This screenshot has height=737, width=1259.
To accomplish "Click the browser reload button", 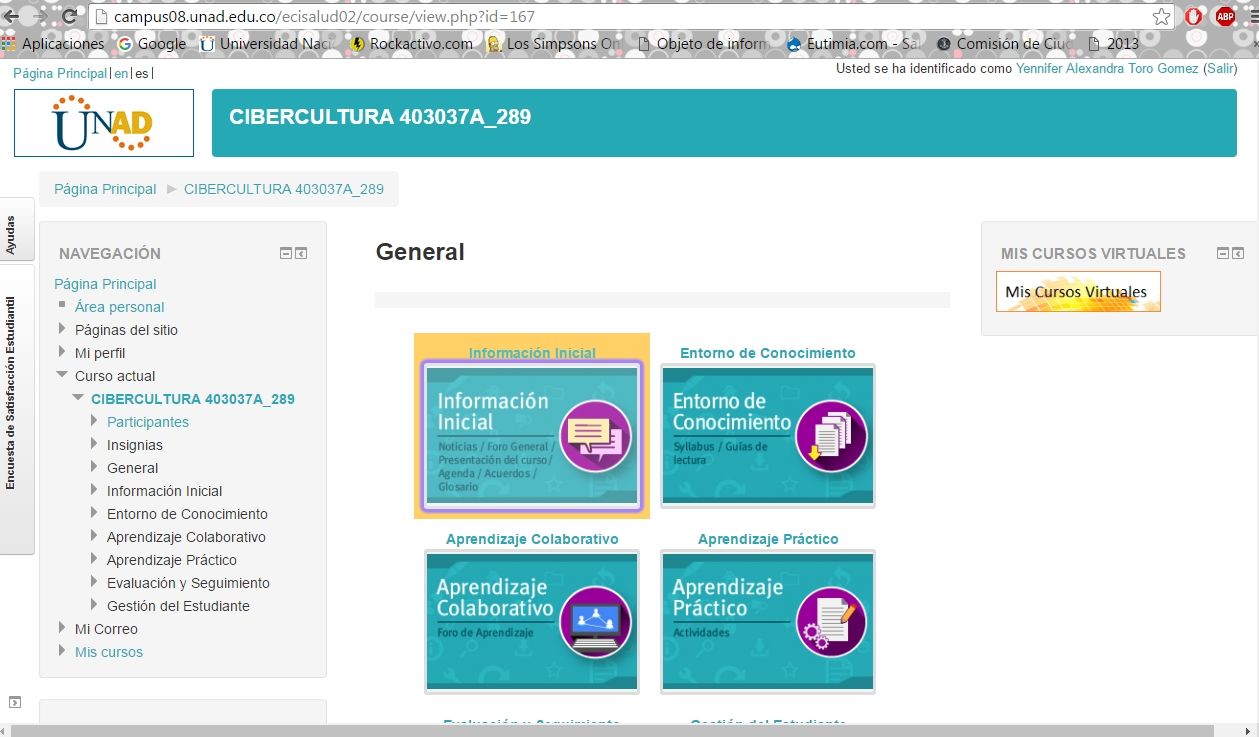I will point(70,17).
